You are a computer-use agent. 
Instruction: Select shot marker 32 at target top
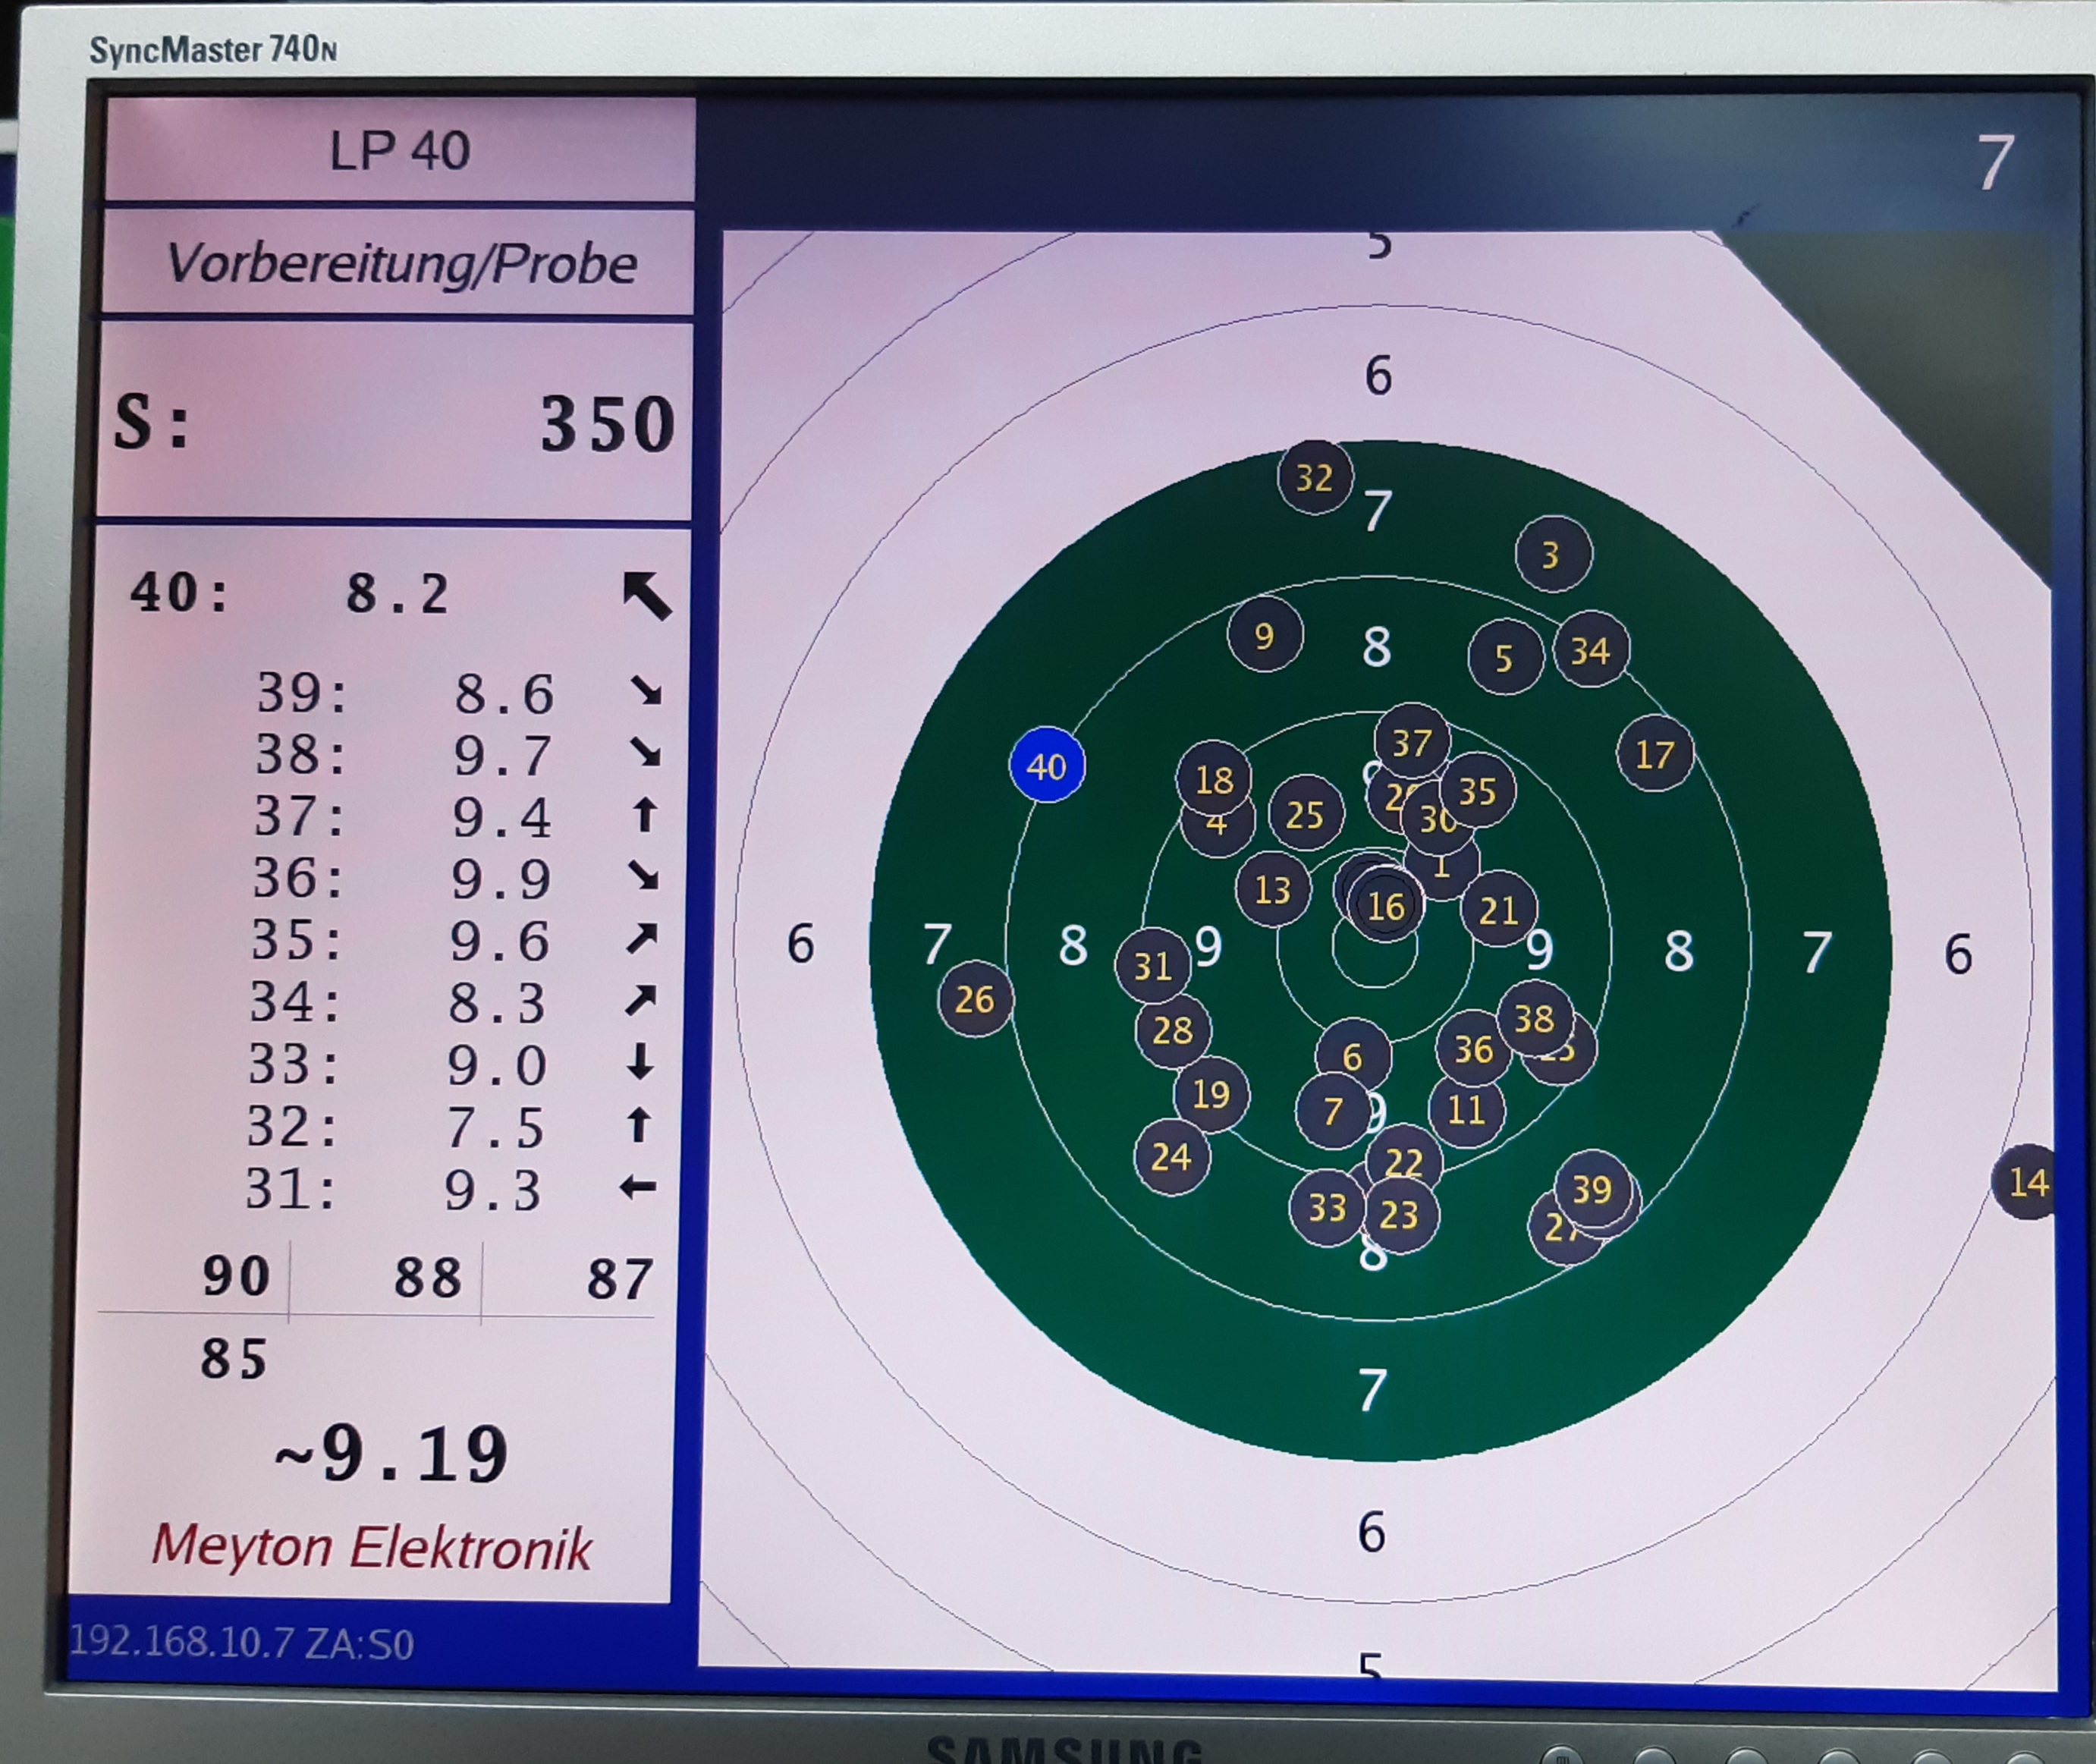pos(1314,478)
